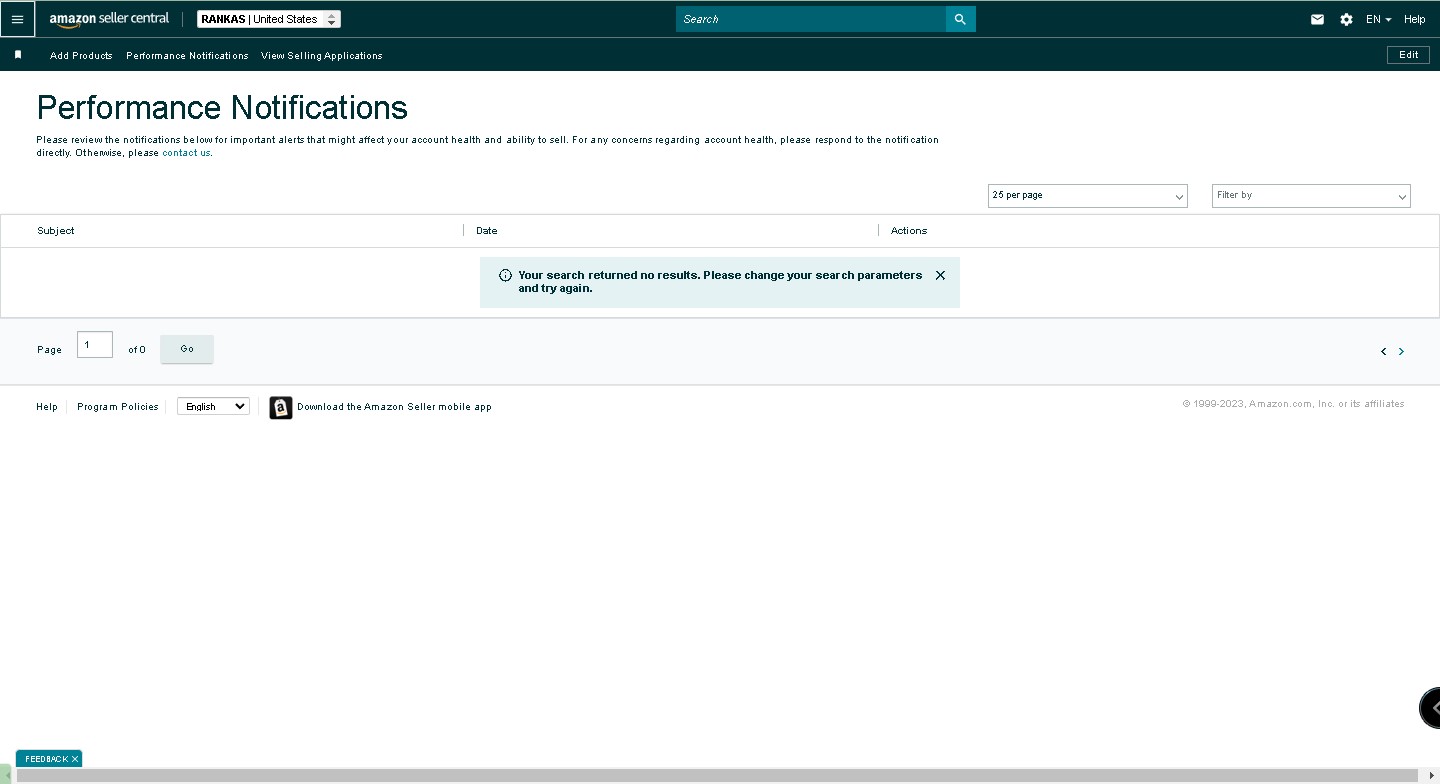This screenshot has height=784, width=1440.
Task: Close the FEEDBACK tab
Action: 75,759
